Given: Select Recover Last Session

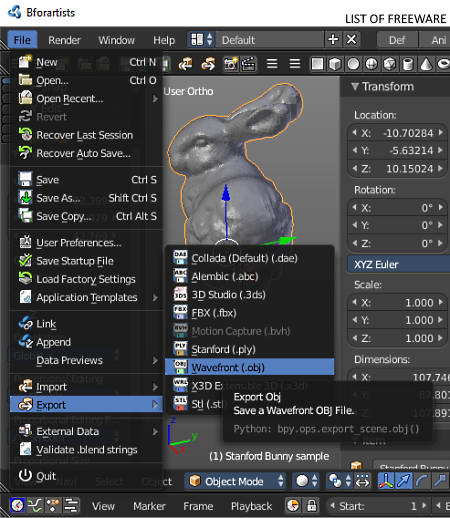Looking at the screenshot, I should tap(87, 135).
